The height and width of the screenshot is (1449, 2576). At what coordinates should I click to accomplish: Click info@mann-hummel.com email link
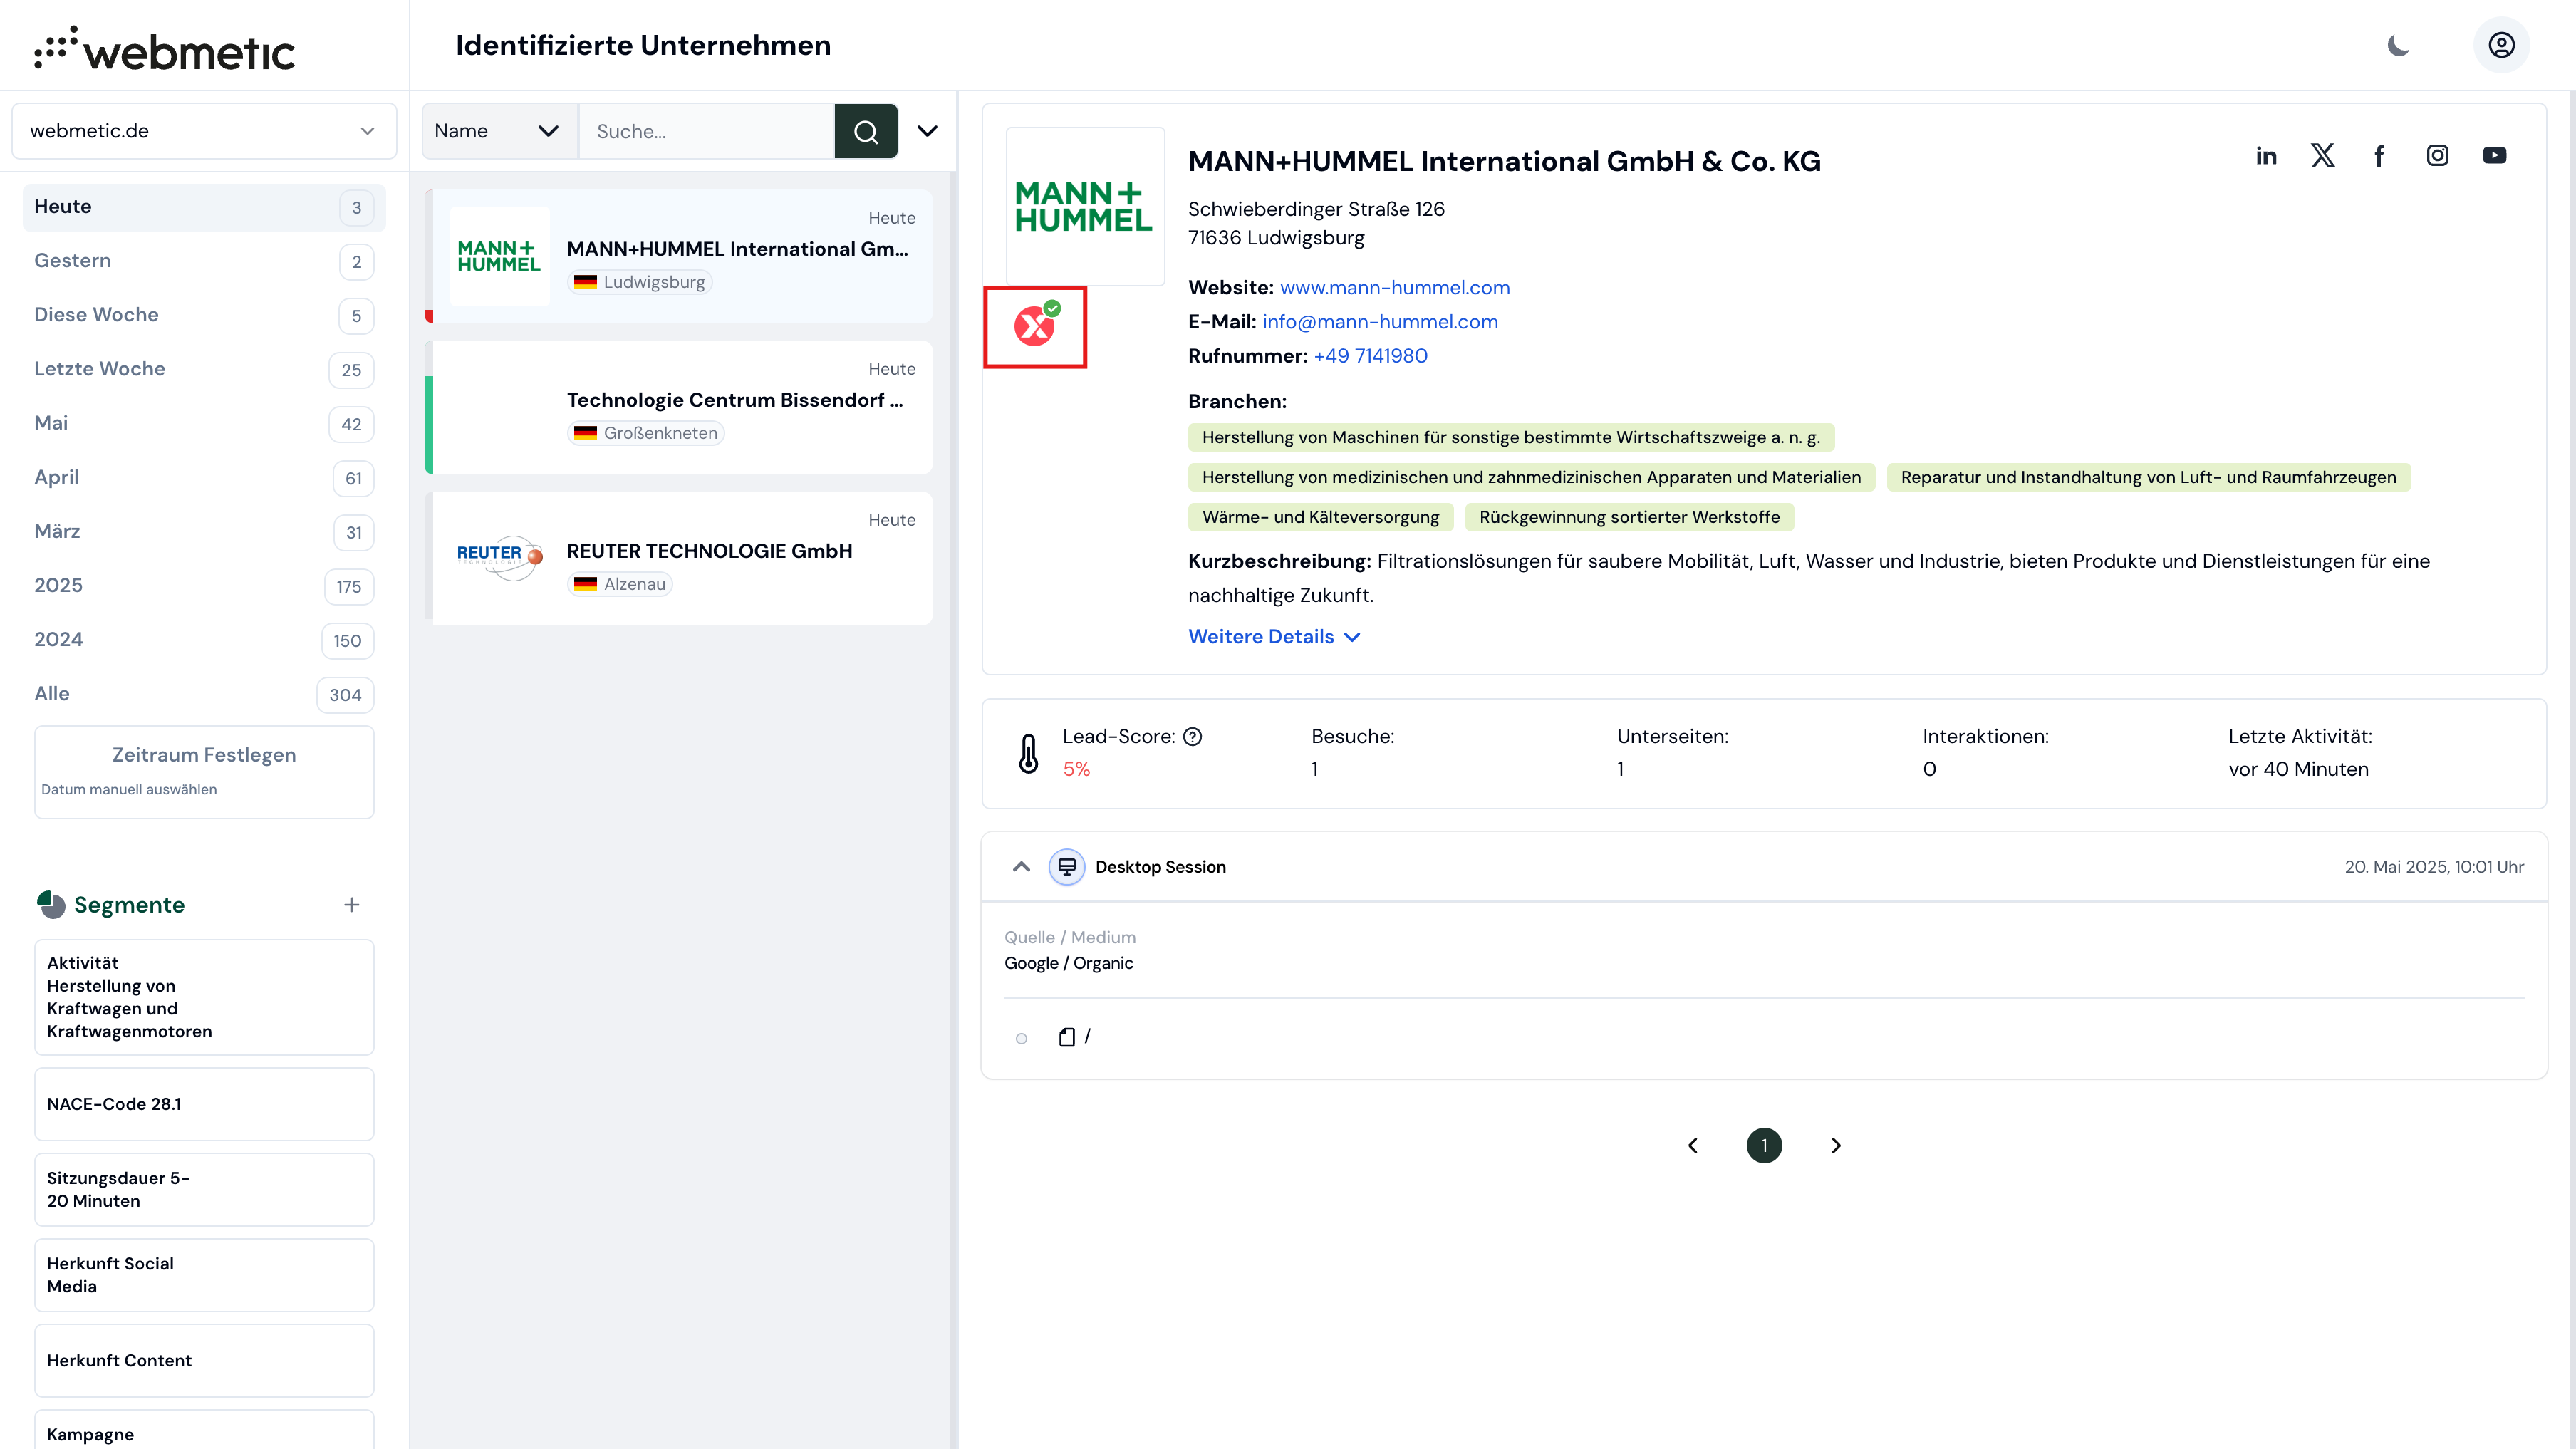1380,322
